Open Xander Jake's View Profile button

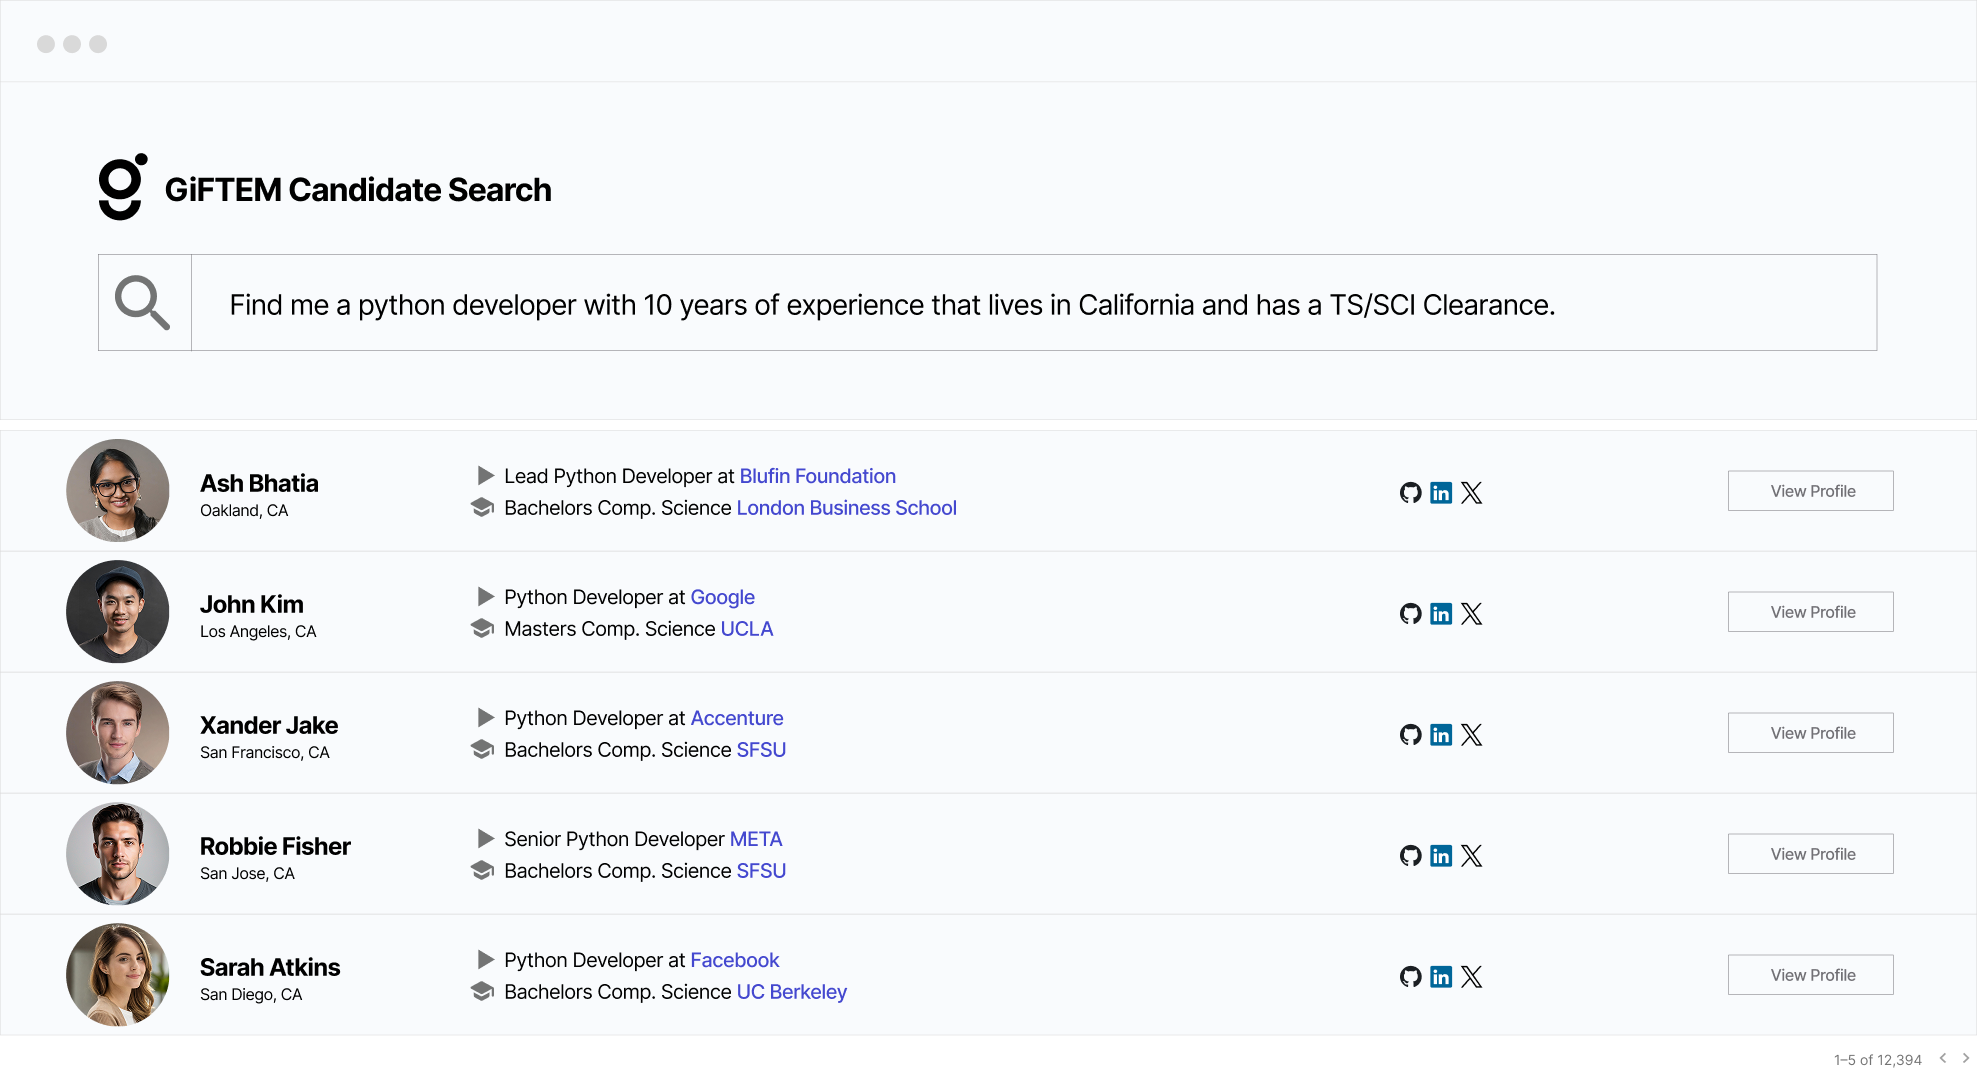click(1810, 733)
